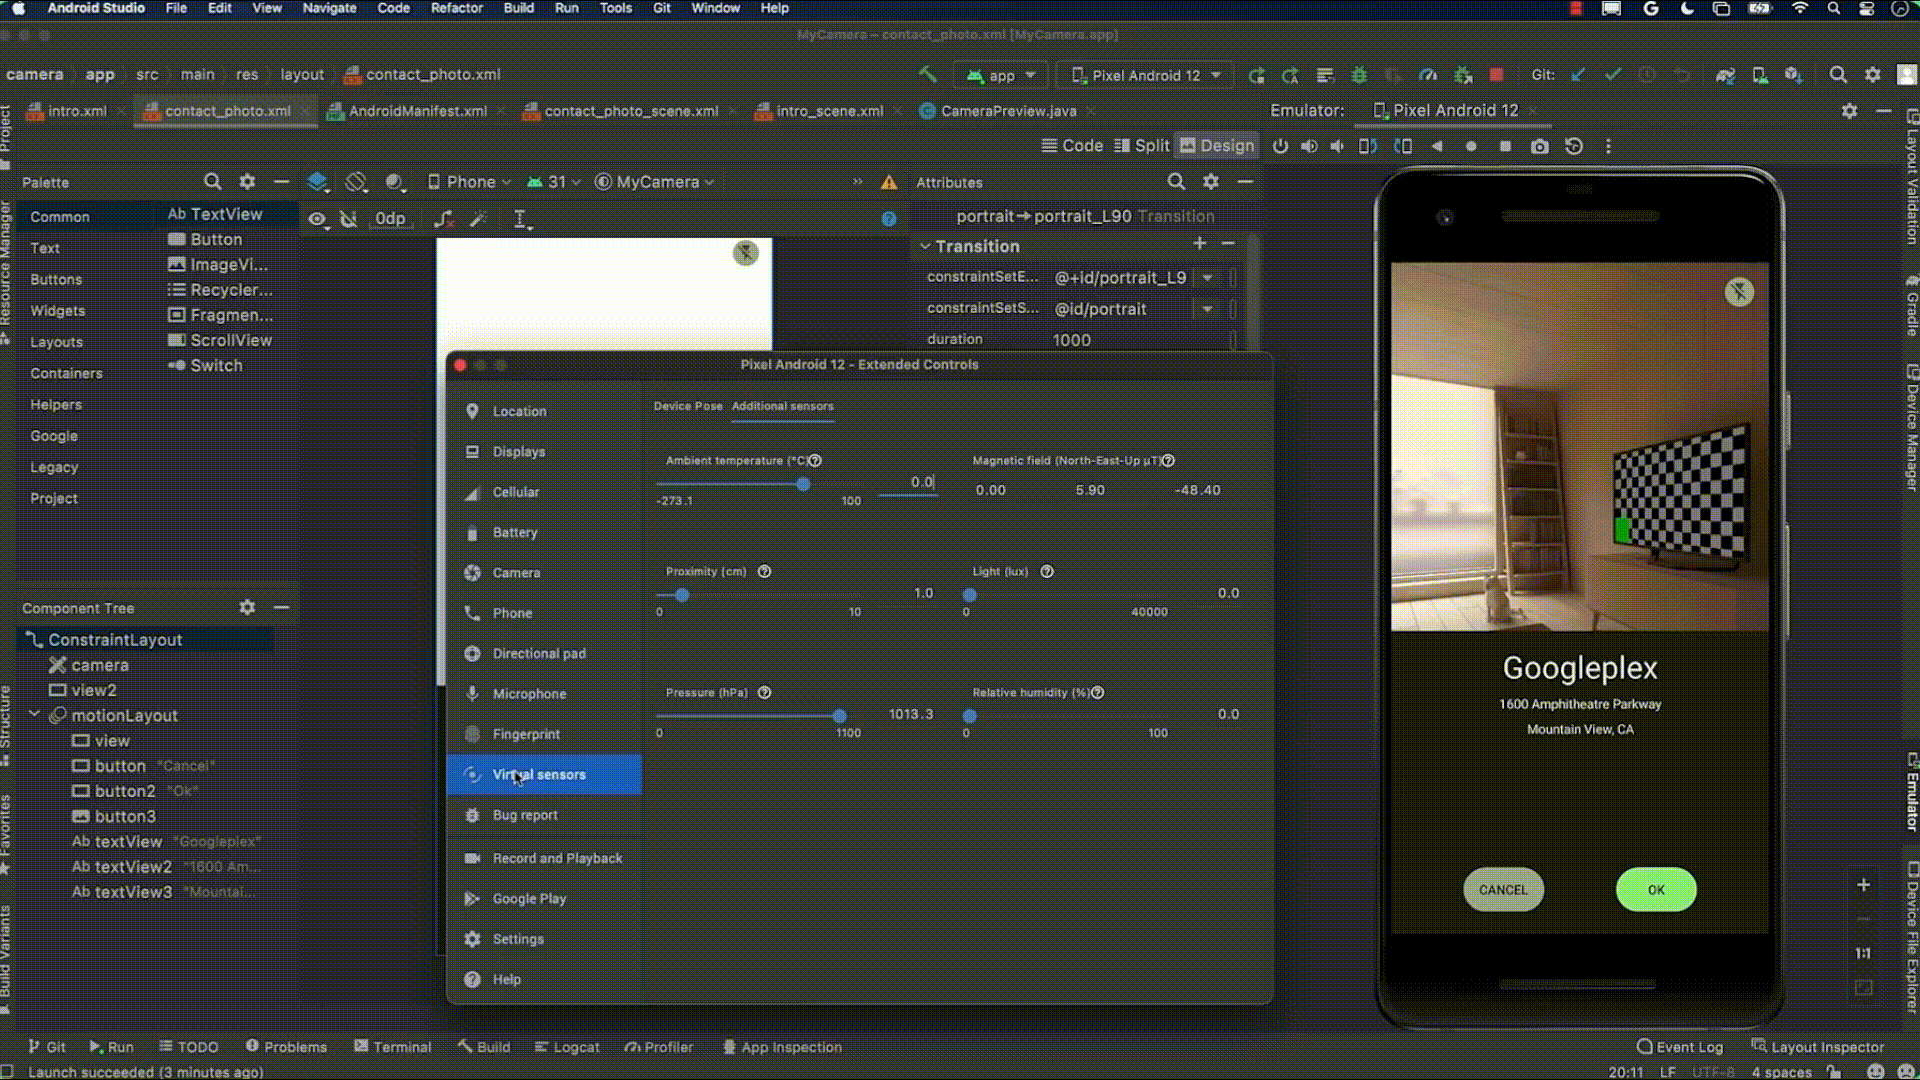Collapse motionLayout tree node

pos(34,715)
